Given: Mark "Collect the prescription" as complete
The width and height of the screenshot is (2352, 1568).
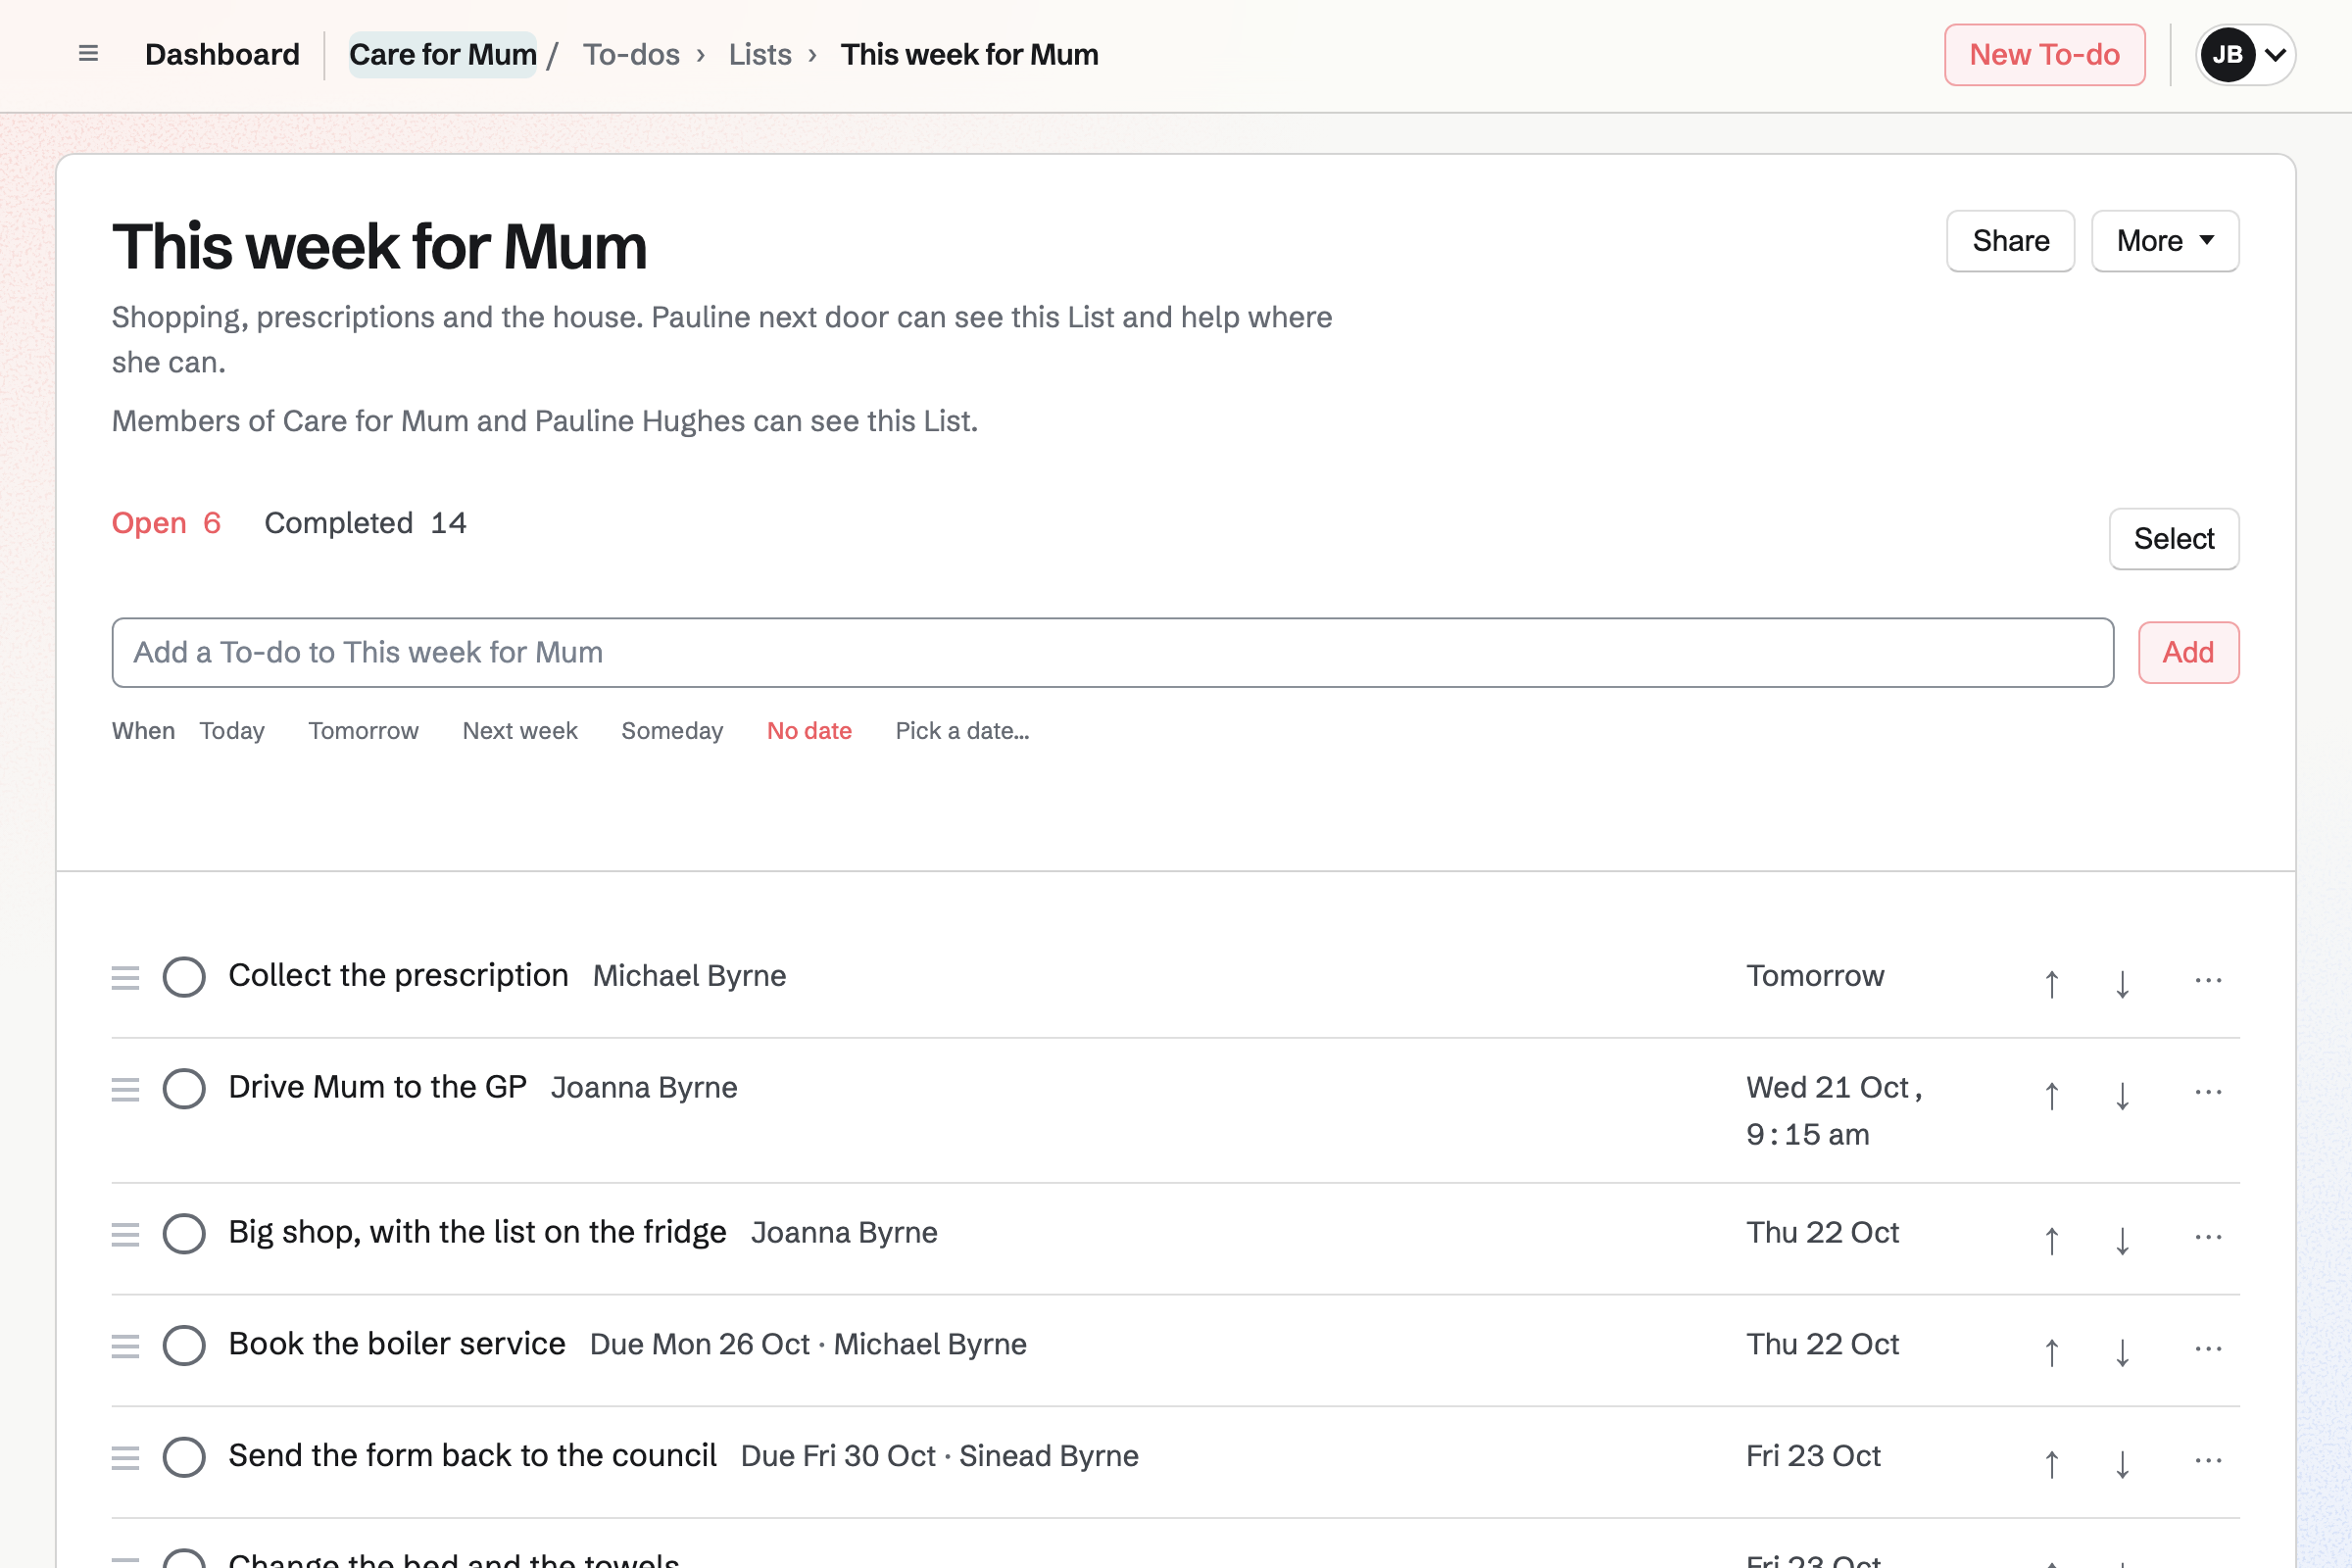Looking at the screenshot, I should pyautogui.click(x=184, y=977).
